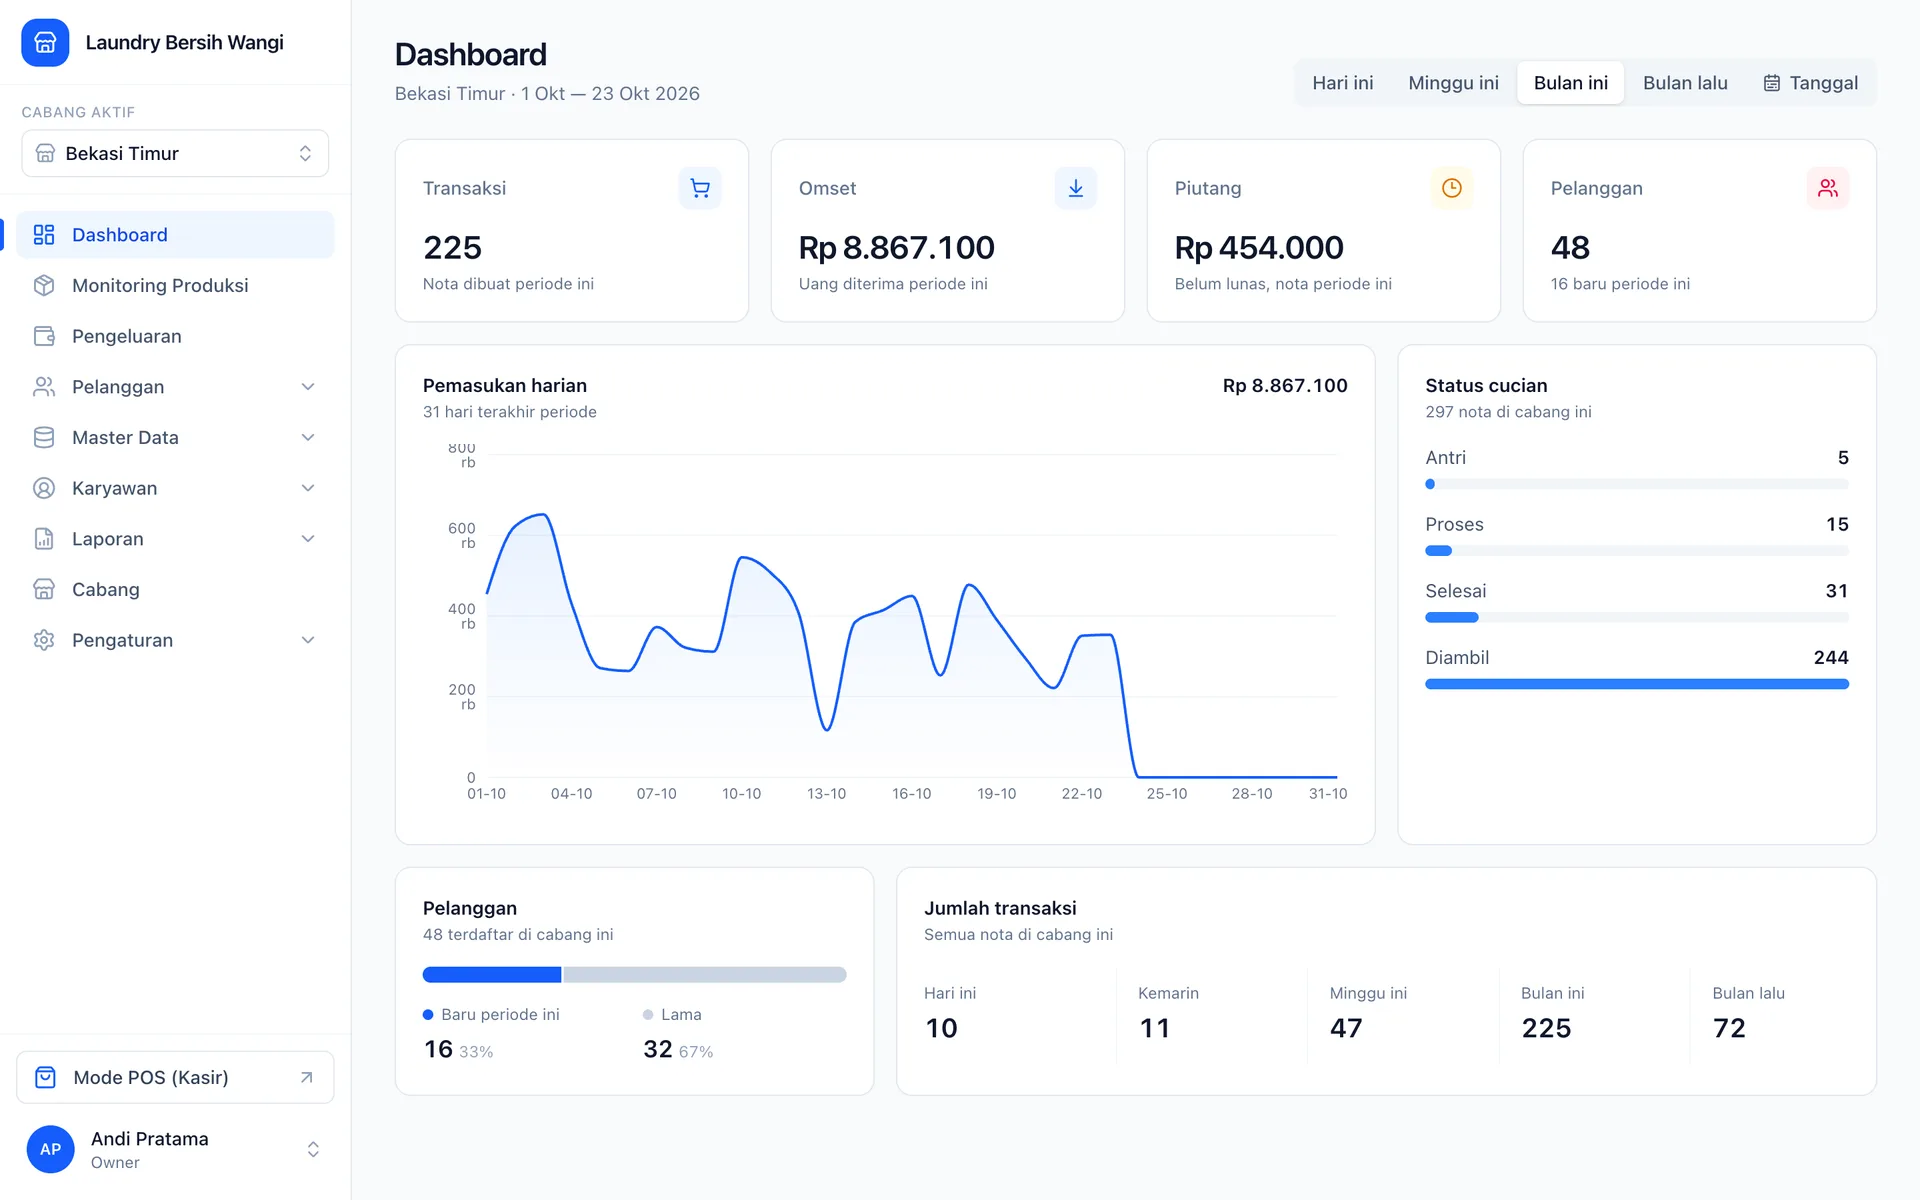Click the Baru vs Lama customer ratio bar

coord(635,974)
